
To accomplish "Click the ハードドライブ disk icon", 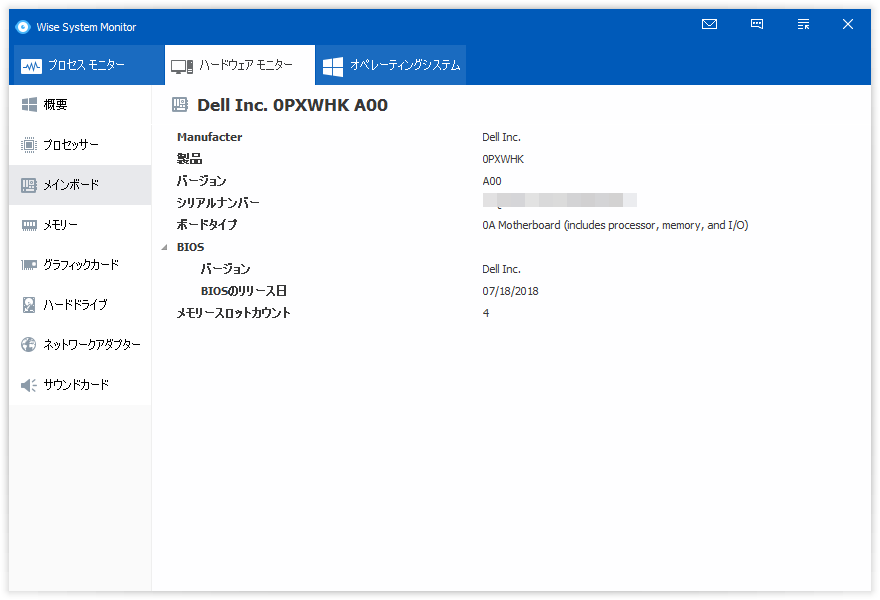I will (29, 305).
